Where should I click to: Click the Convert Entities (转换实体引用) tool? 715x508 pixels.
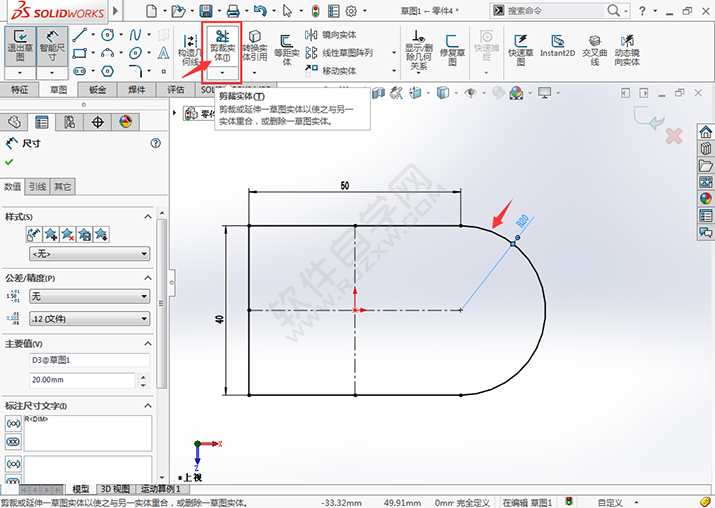coord(255,46)
